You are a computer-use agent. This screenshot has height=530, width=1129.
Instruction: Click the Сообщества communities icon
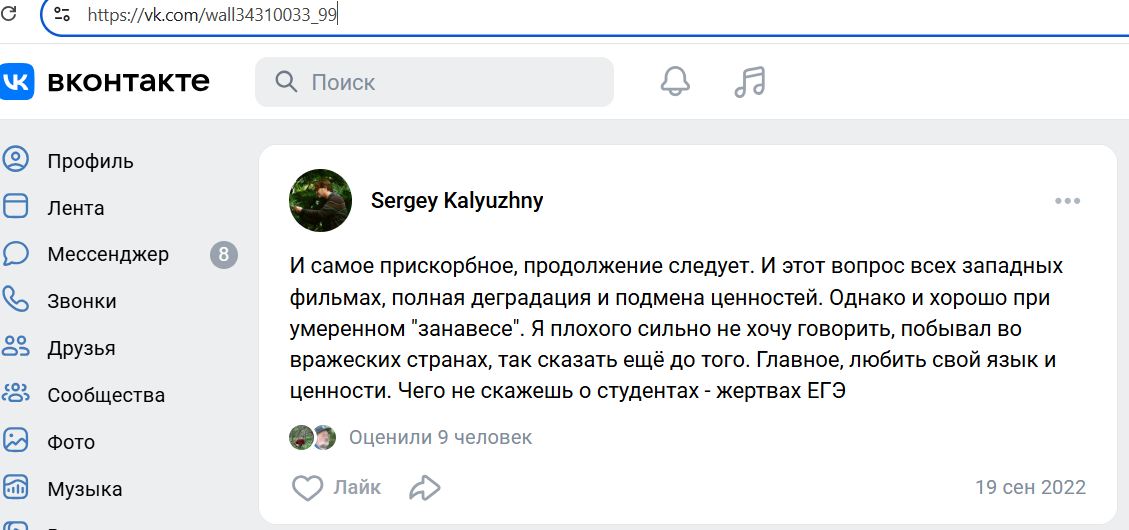coord(16,394)
